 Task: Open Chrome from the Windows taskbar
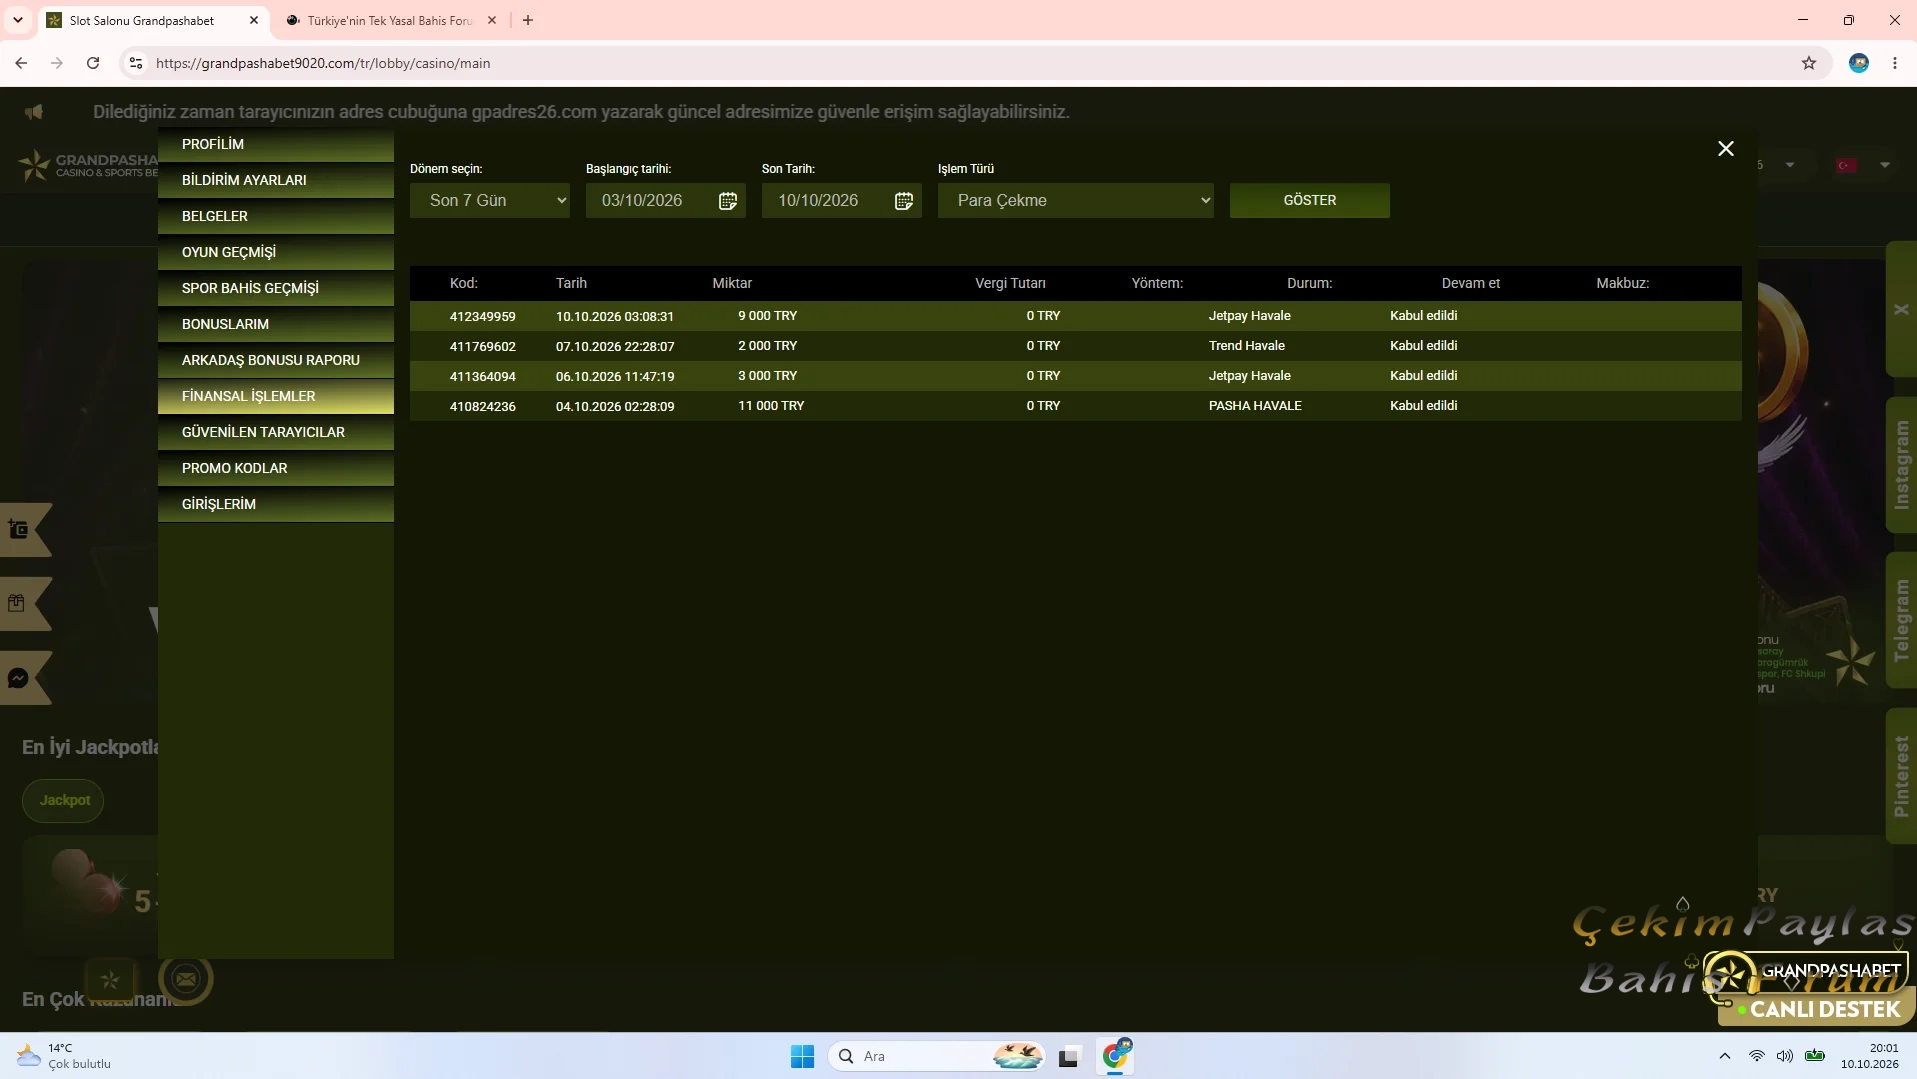(1115, 1056)
